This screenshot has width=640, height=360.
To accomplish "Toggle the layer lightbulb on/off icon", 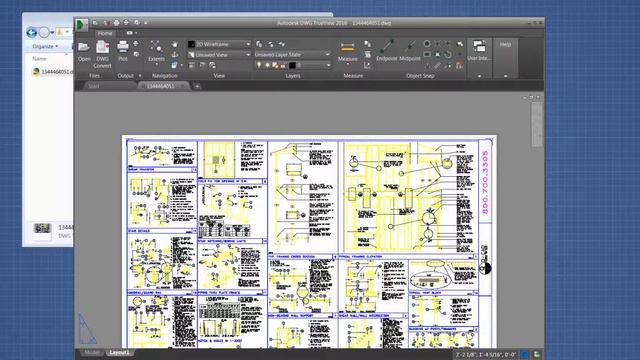I will 259,65.
